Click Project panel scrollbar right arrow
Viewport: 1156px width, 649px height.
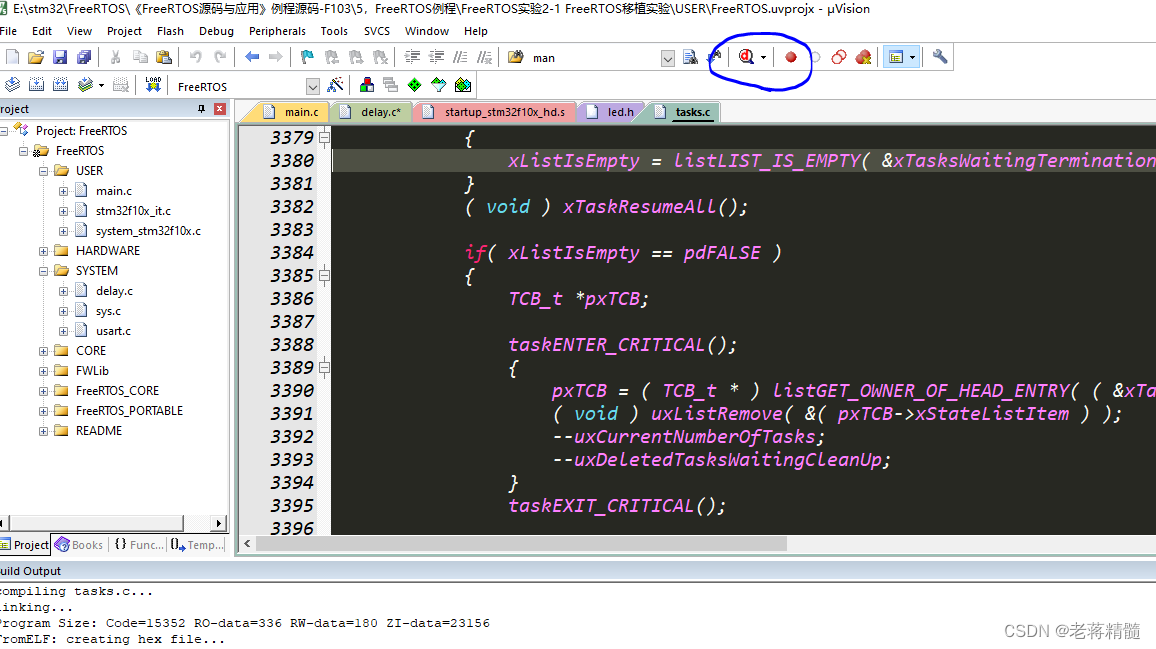point(218,524)
